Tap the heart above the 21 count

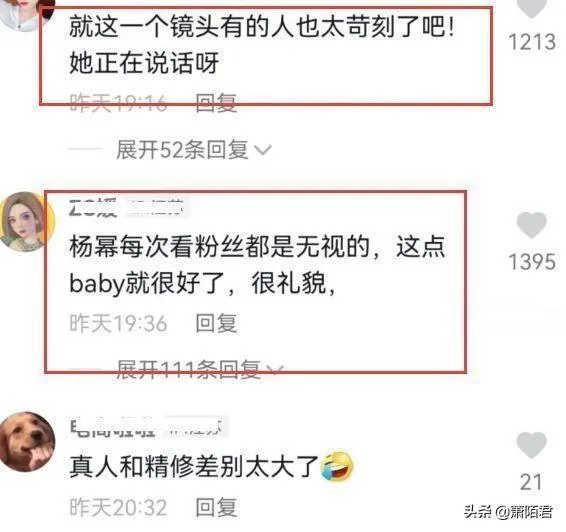(531, 445)
